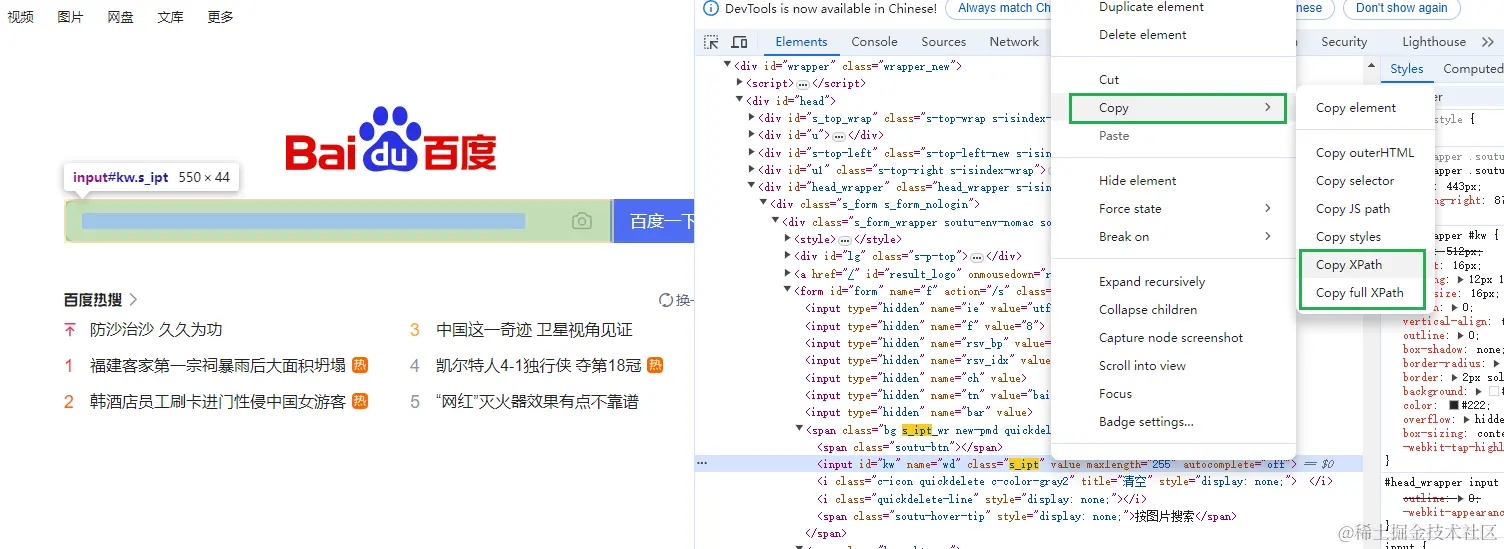Click the 百度一下 search button

[654, 221]
